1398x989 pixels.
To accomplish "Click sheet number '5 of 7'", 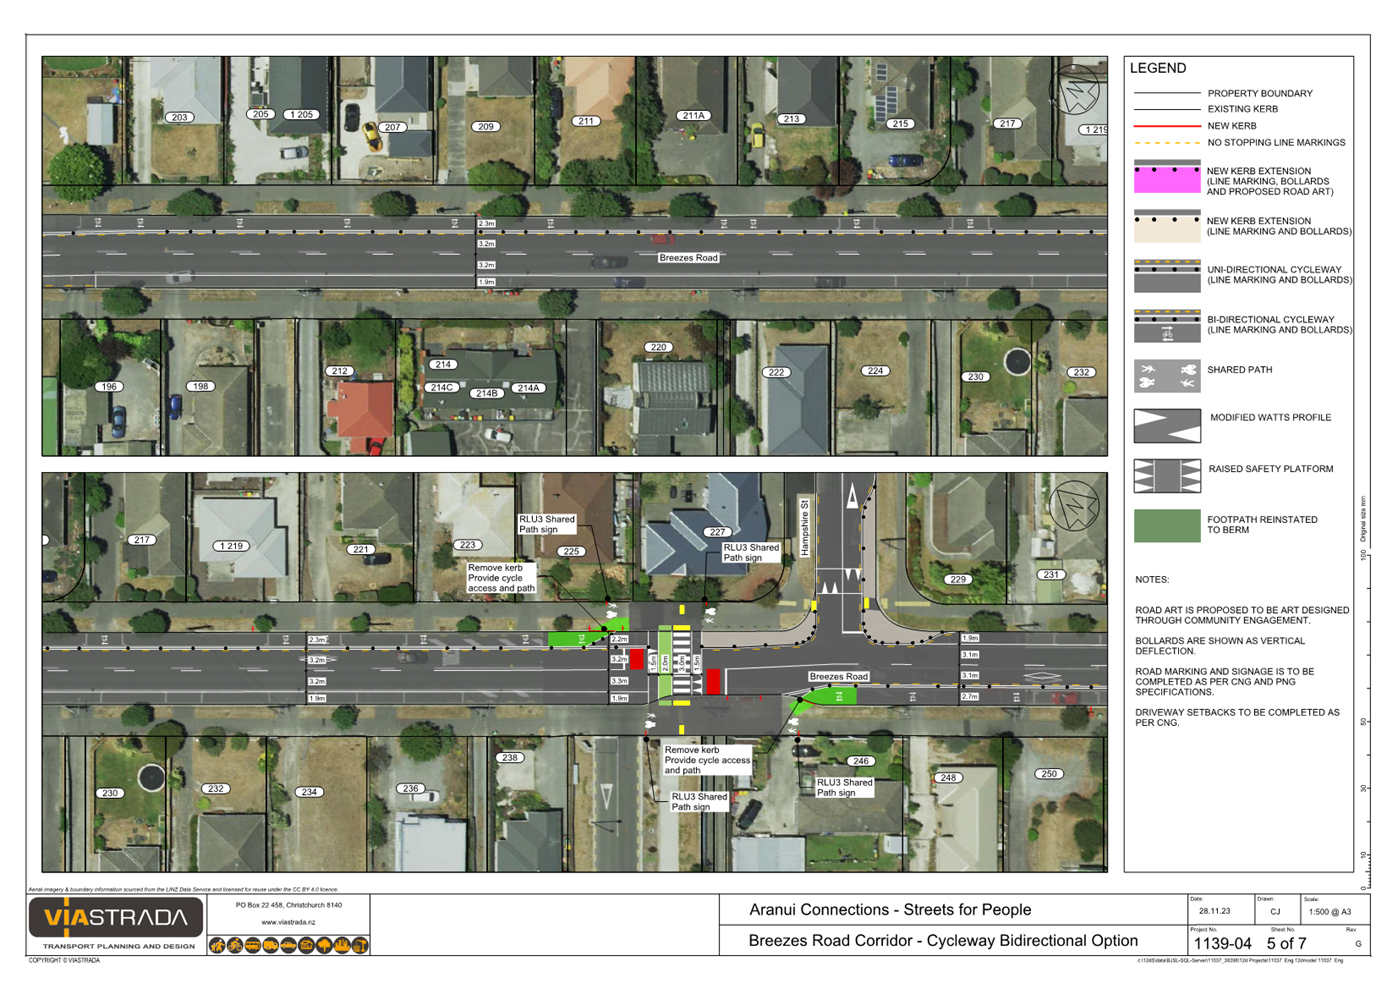I will (1286, 943).
